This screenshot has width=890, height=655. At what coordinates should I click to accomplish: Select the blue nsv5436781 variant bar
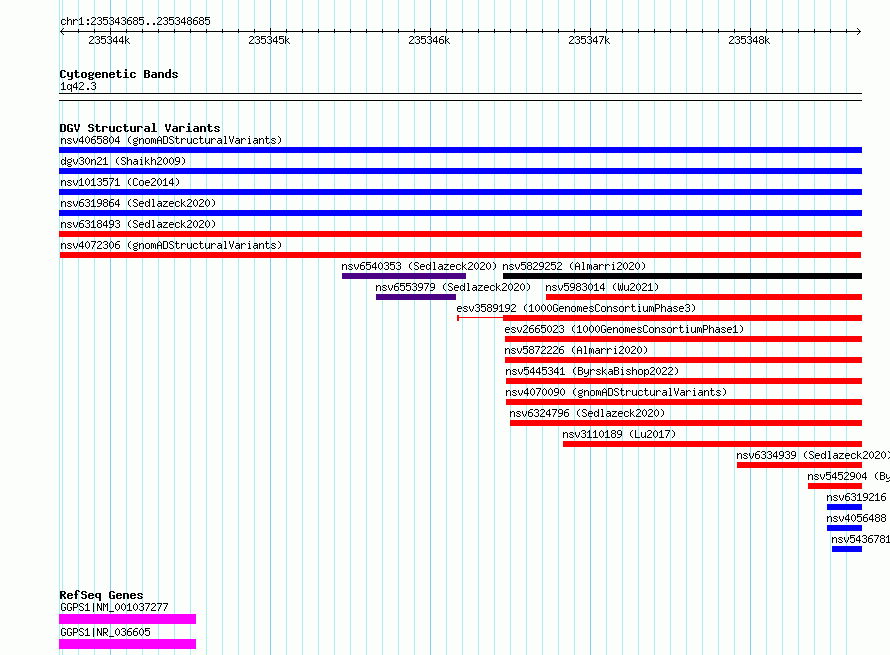click(x=847, y=549)
